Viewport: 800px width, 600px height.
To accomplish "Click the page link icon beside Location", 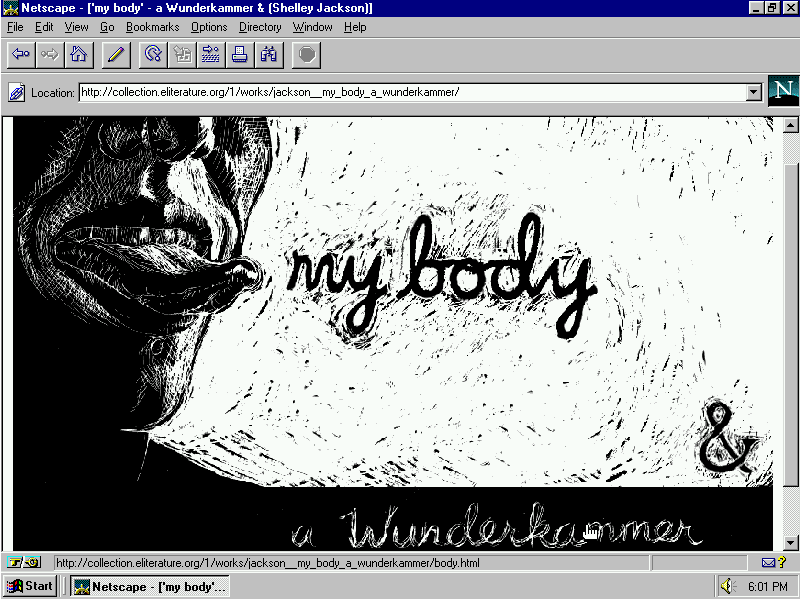I will (16, 93).
